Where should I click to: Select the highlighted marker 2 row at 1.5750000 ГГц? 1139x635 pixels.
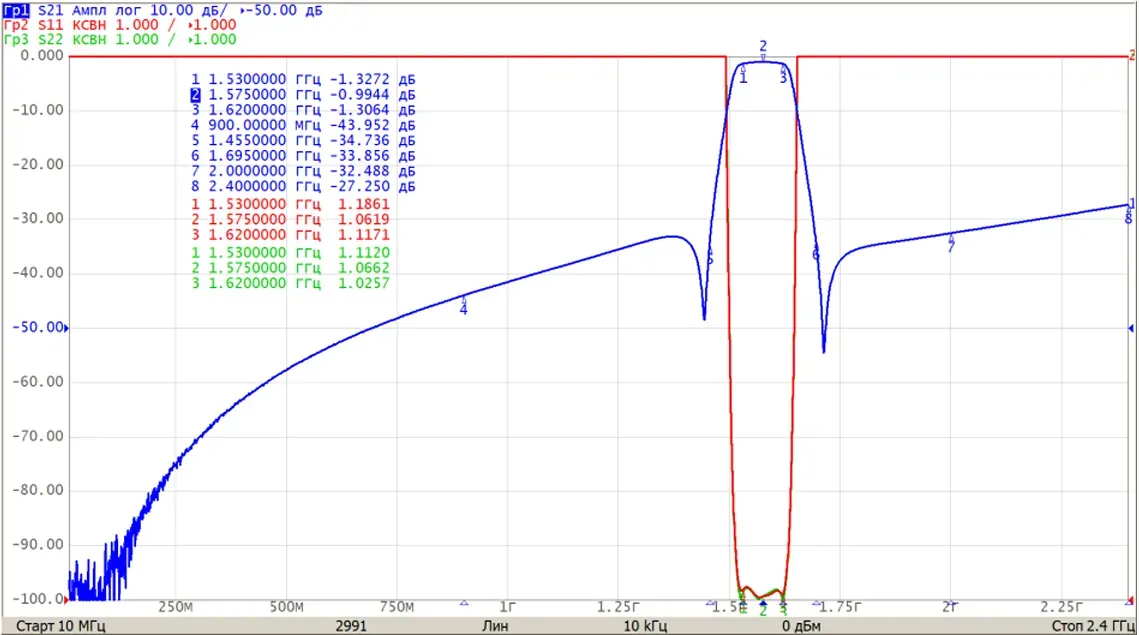303,94
